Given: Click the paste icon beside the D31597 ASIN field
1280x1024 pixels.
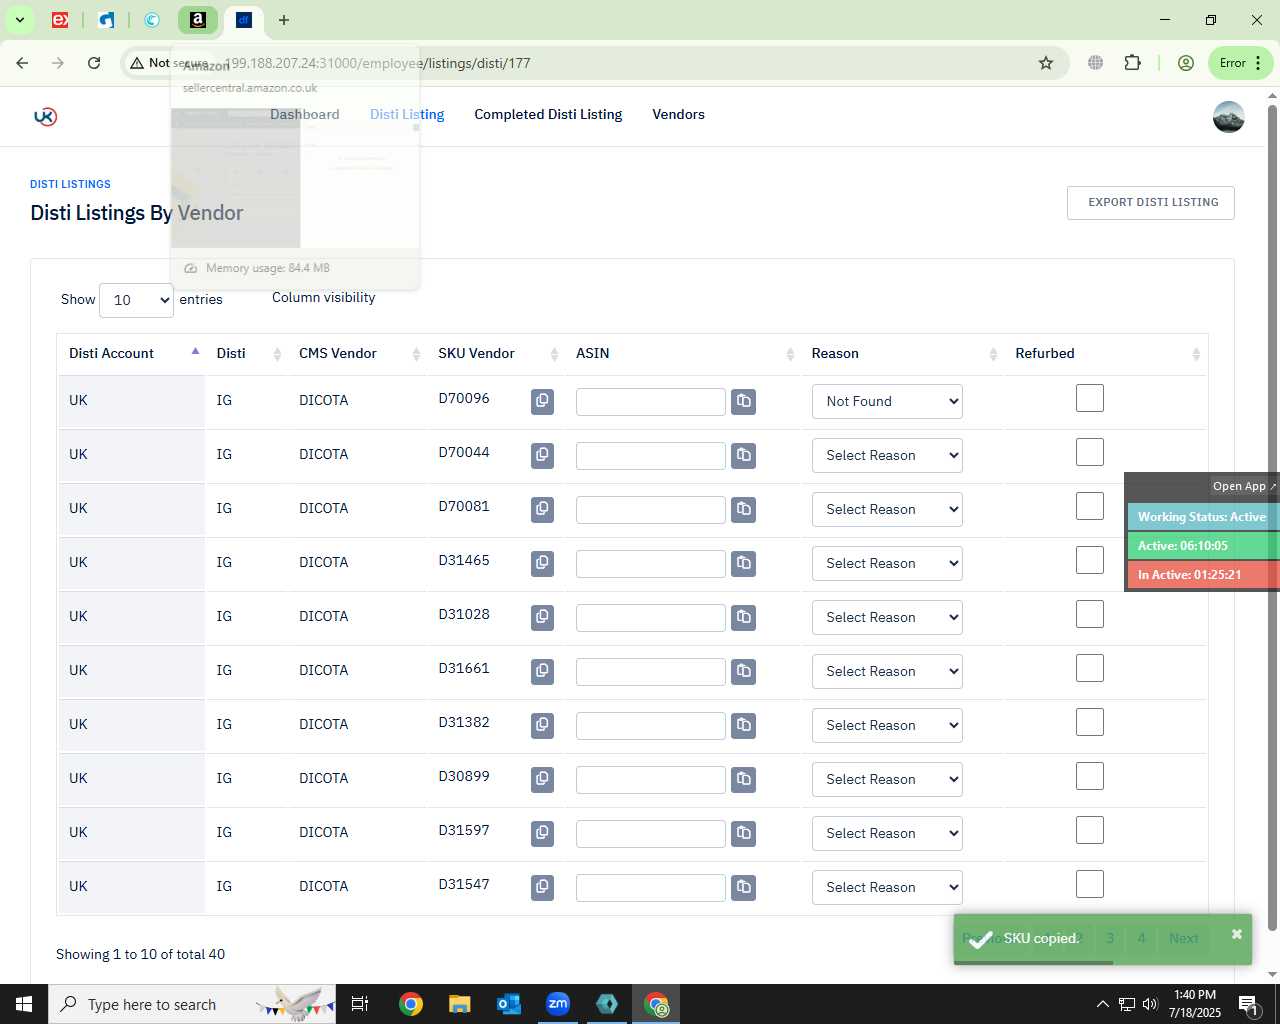Looking at the screenshot, I should (743, 833).
